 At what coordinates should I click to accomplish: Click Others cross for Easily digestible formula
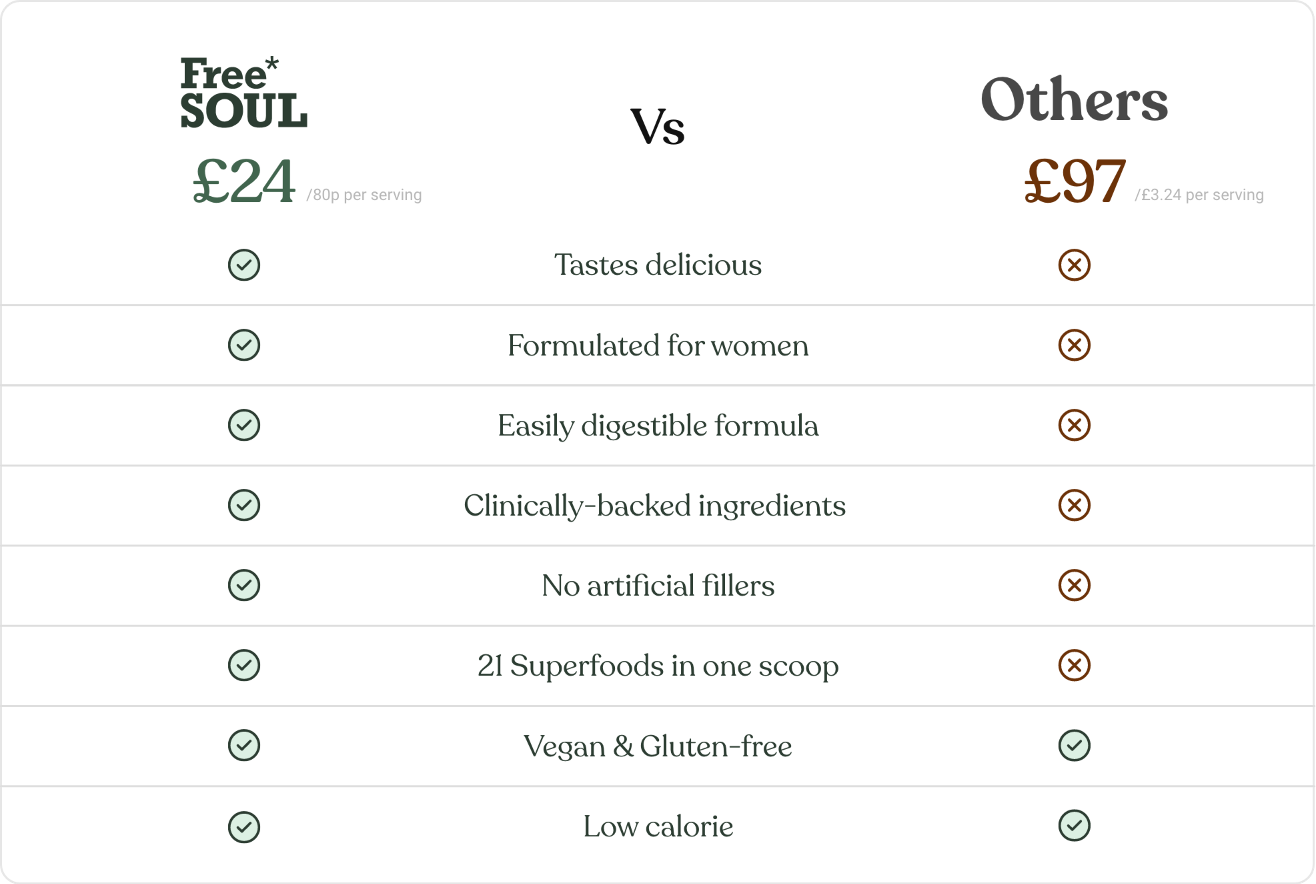click(x=1074, y=425)
